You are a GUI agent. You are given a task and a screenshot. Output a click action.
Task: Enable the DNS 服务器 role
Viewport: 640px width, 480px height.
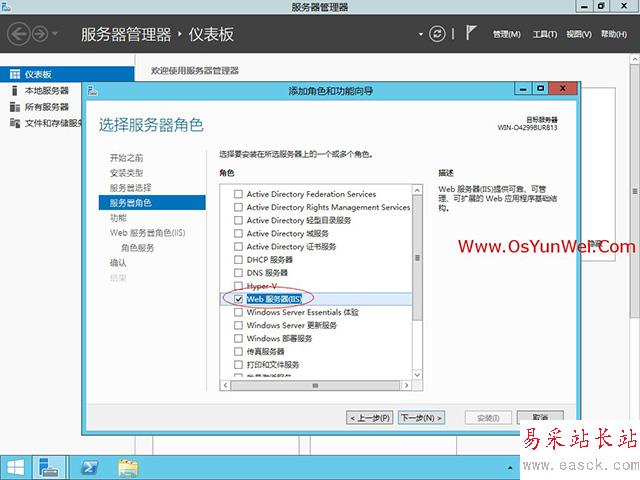click(x=238, y=273)
